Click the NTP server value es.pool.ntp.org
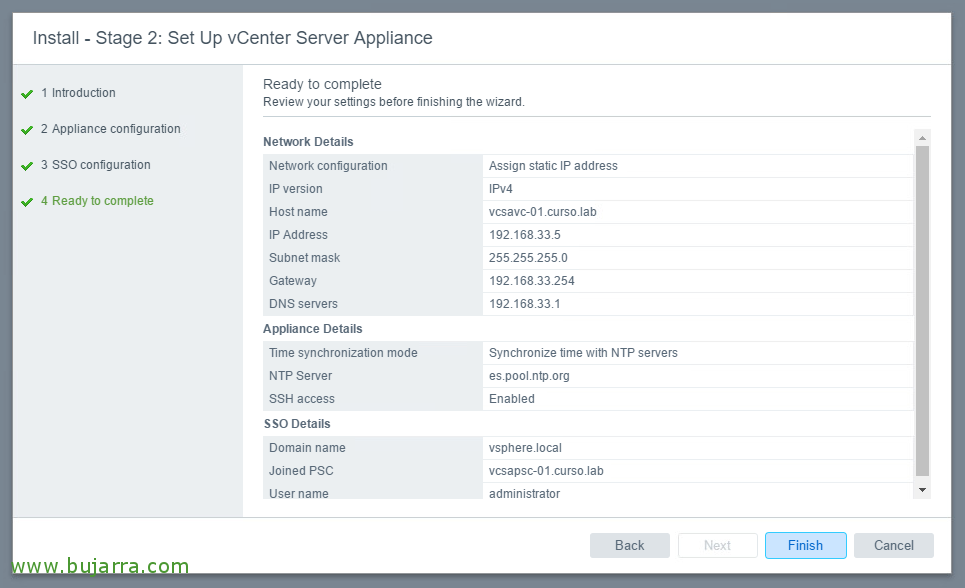Screen dimensions: 965x588 pyautogui.click(x=529, y=376)
